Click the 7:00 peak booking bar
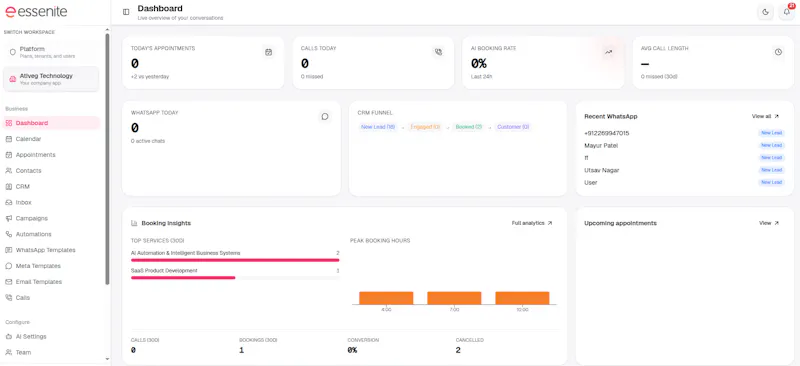Screen dimensions: 800x366 pyautogui.click(x=454, y=298)
